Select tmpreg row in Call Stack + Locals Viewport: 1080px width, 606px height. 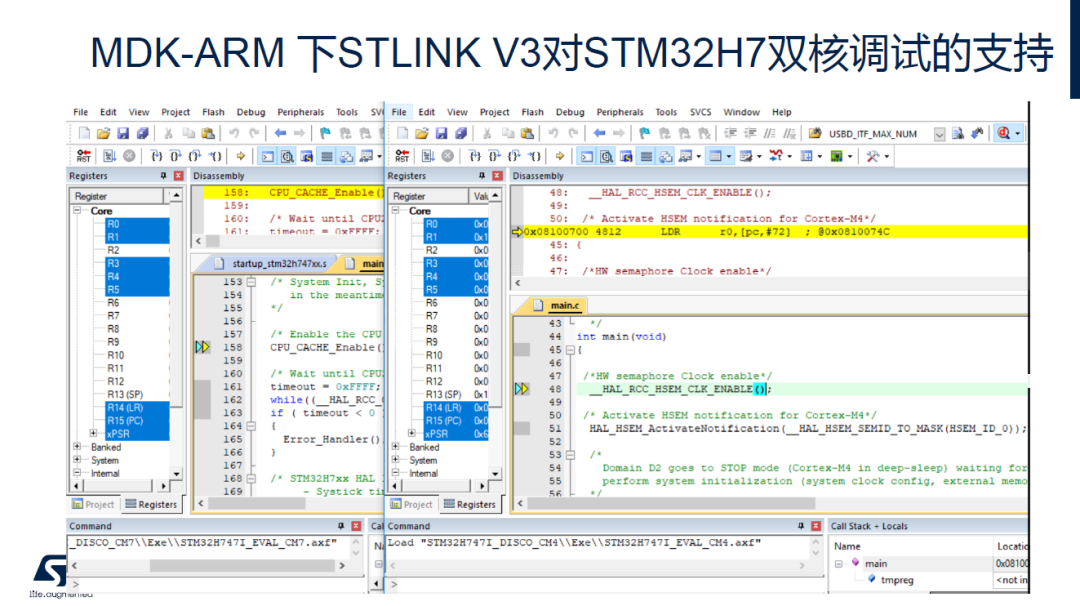click(897, 580)
